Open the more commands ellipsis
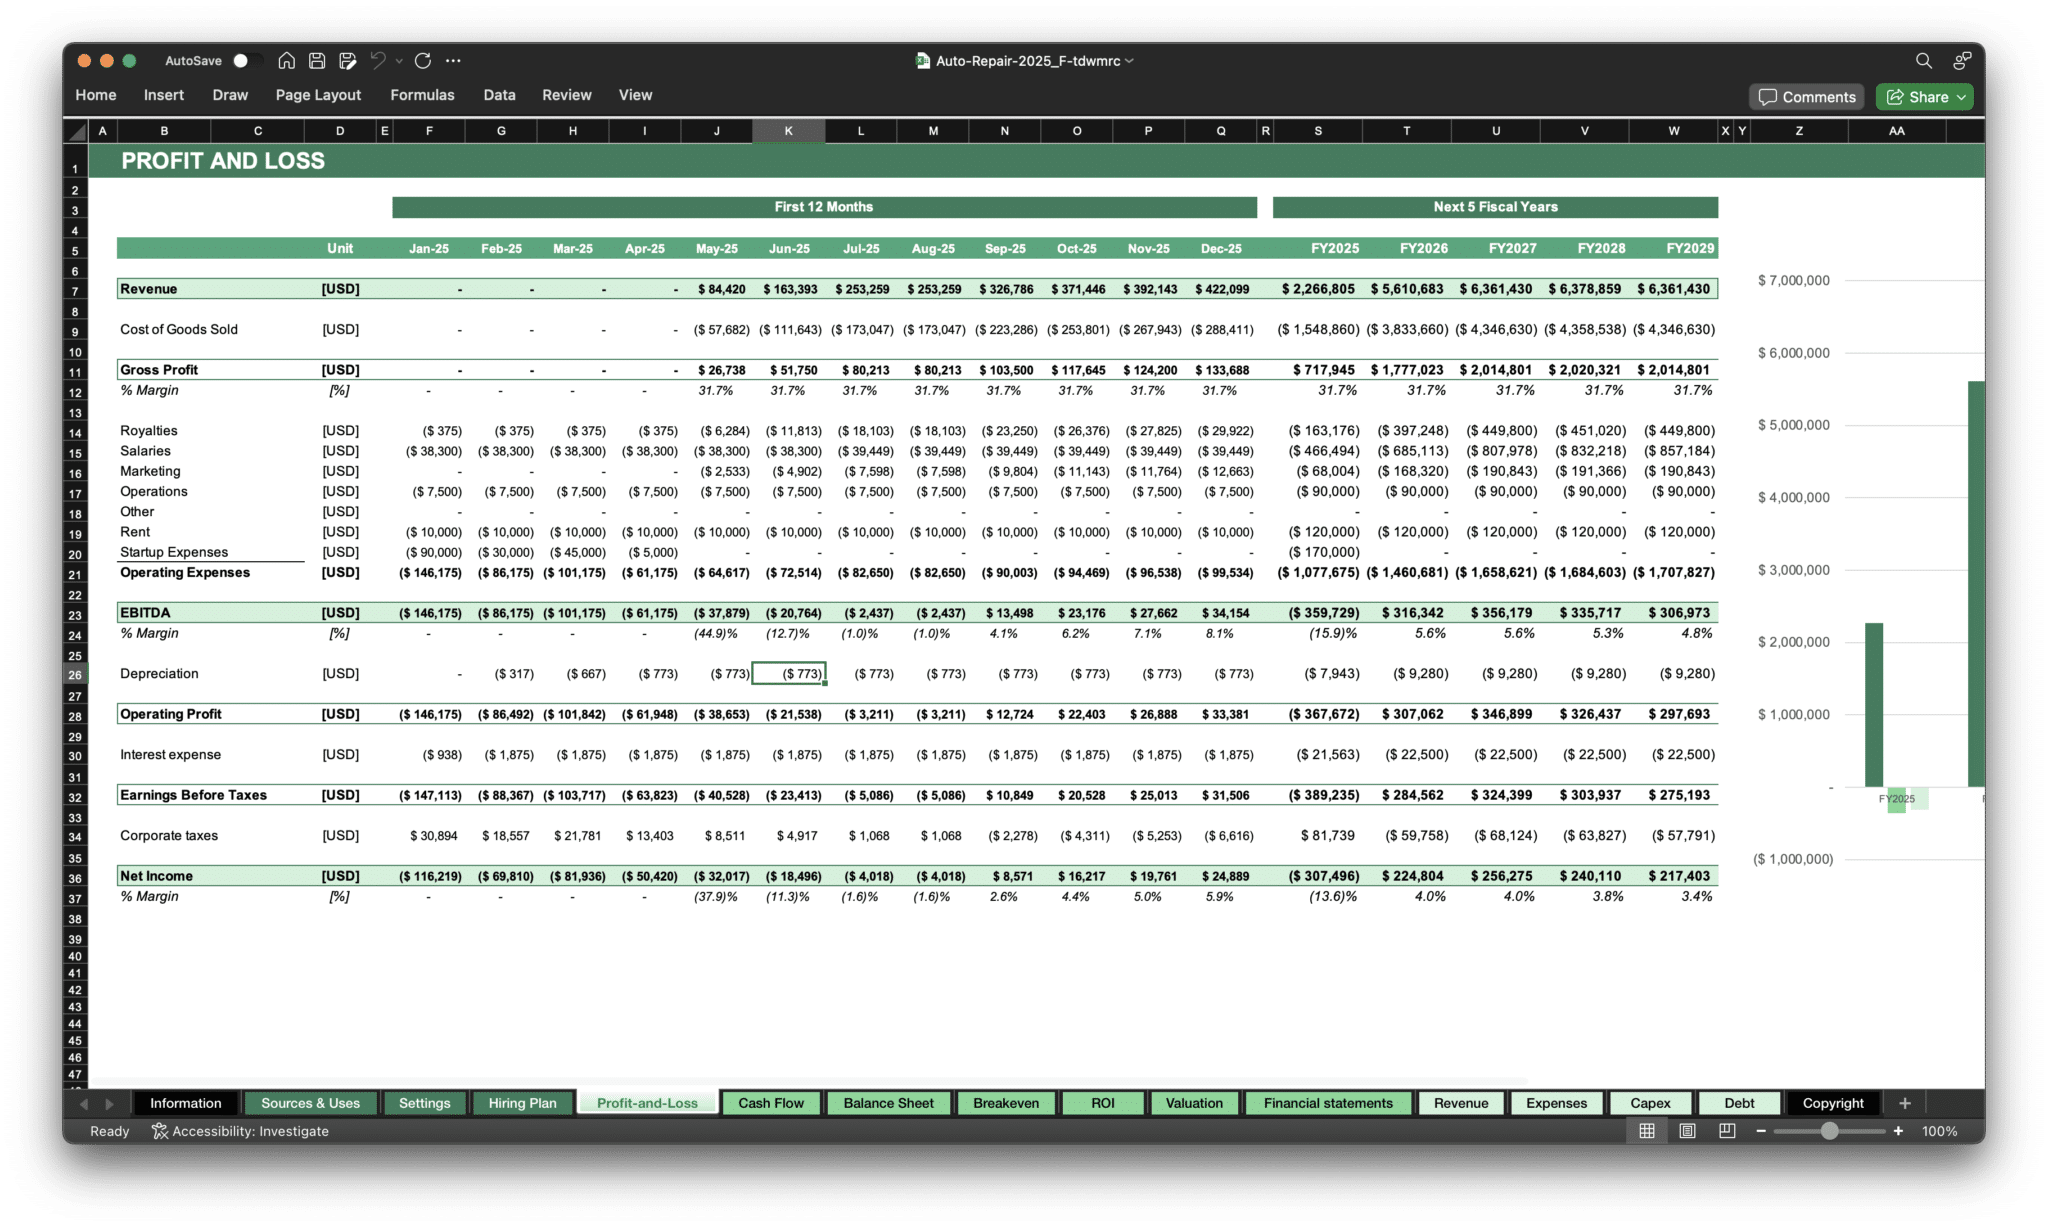This screenshot has height=1227, width=2048. [453, 61]
